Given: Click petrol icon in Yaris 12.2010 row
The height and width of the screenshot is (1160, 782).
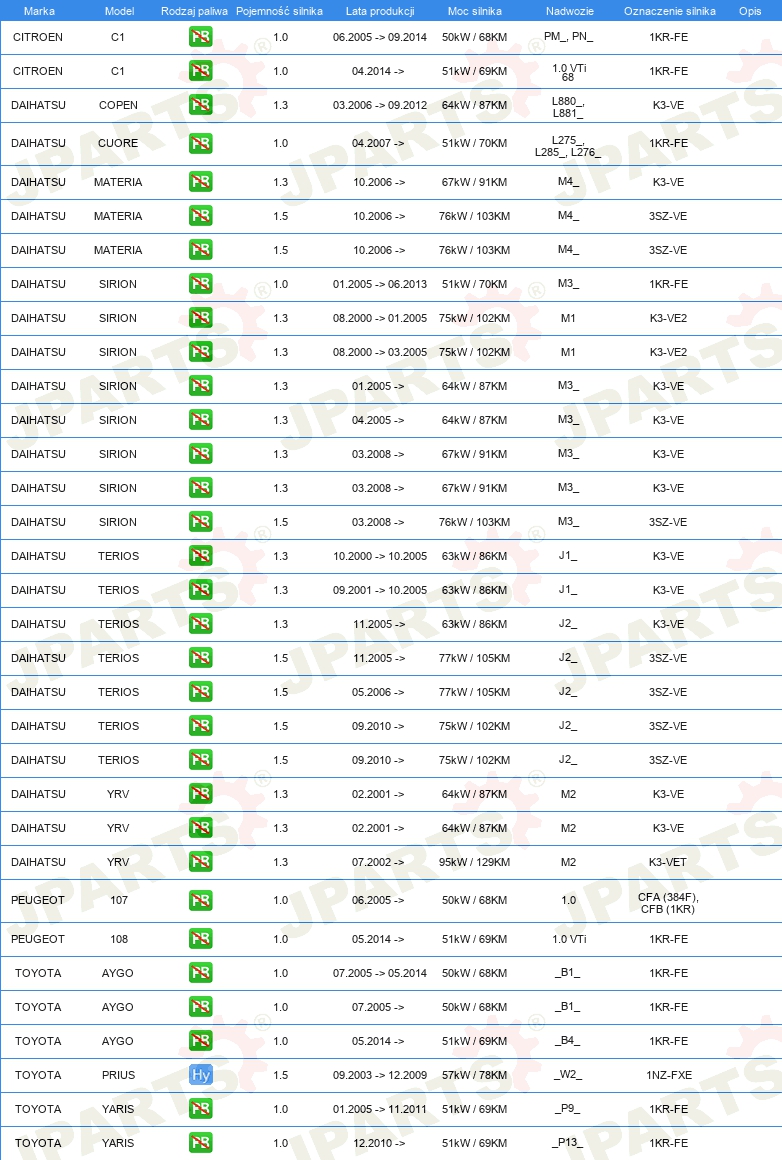Looking at the screenshot, I should point(200,1144).
